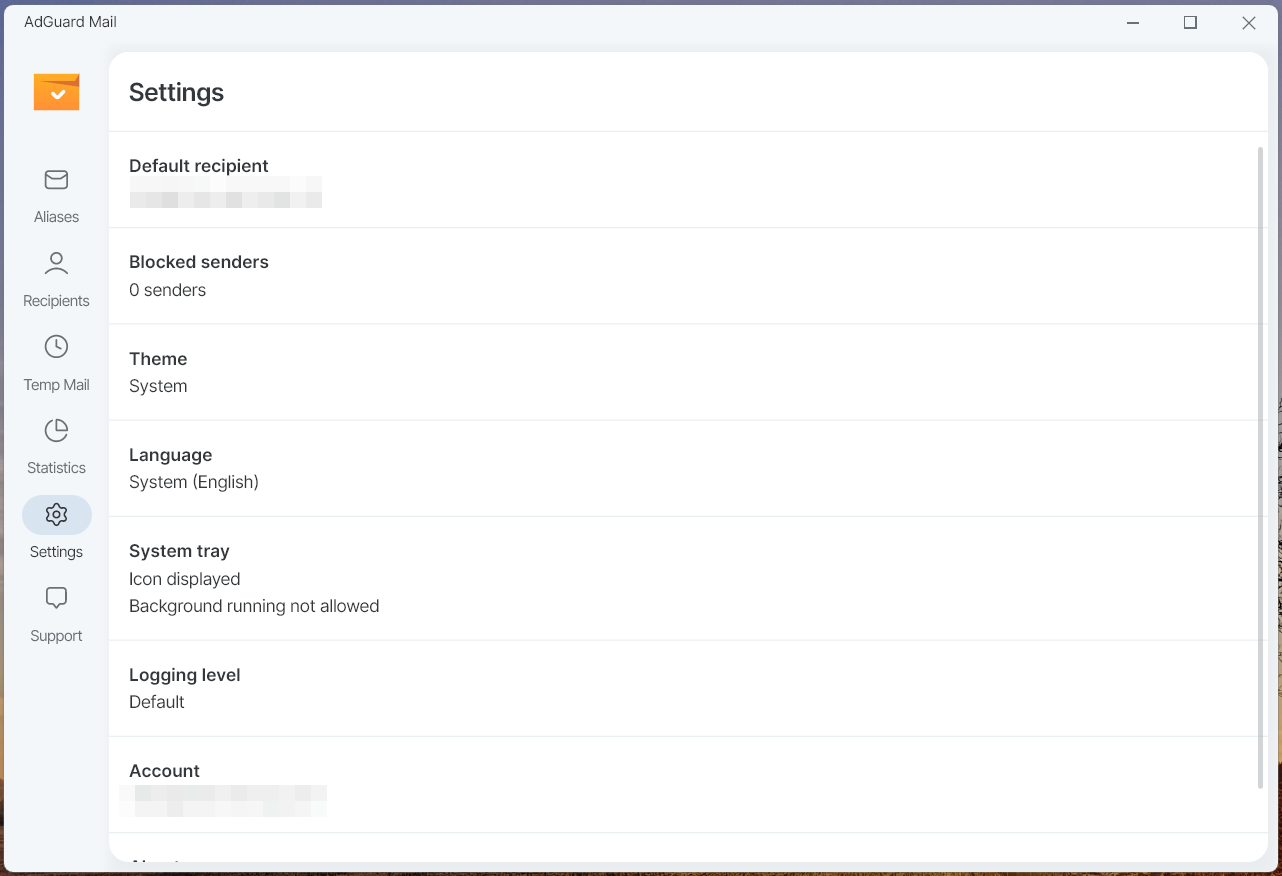The image size is (1282, 876).
Task: View Statistics pie chart icon
Action: (x=56, y=431)
